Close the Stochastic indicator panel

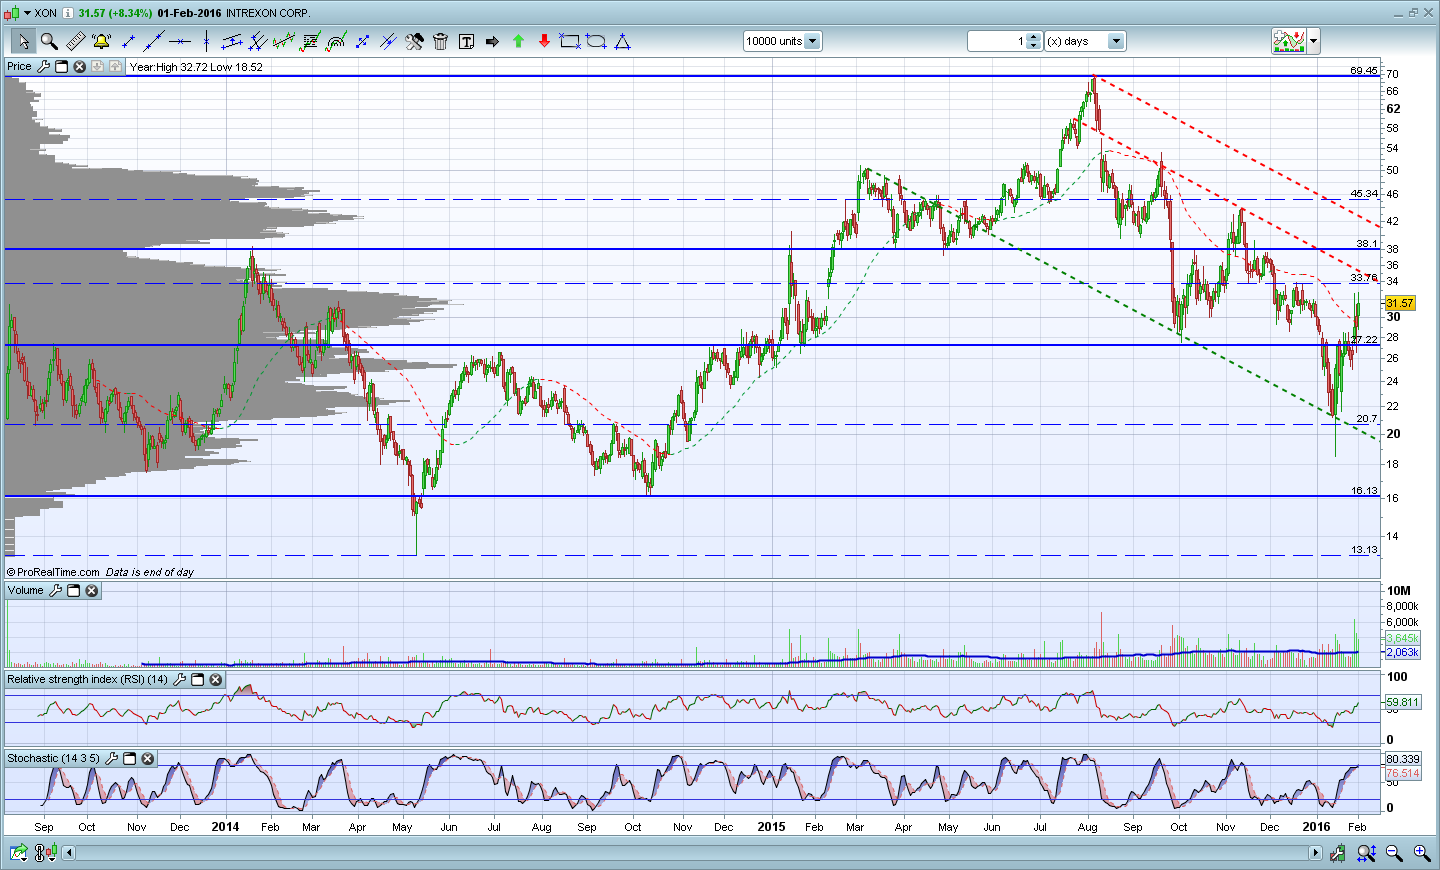148,759
